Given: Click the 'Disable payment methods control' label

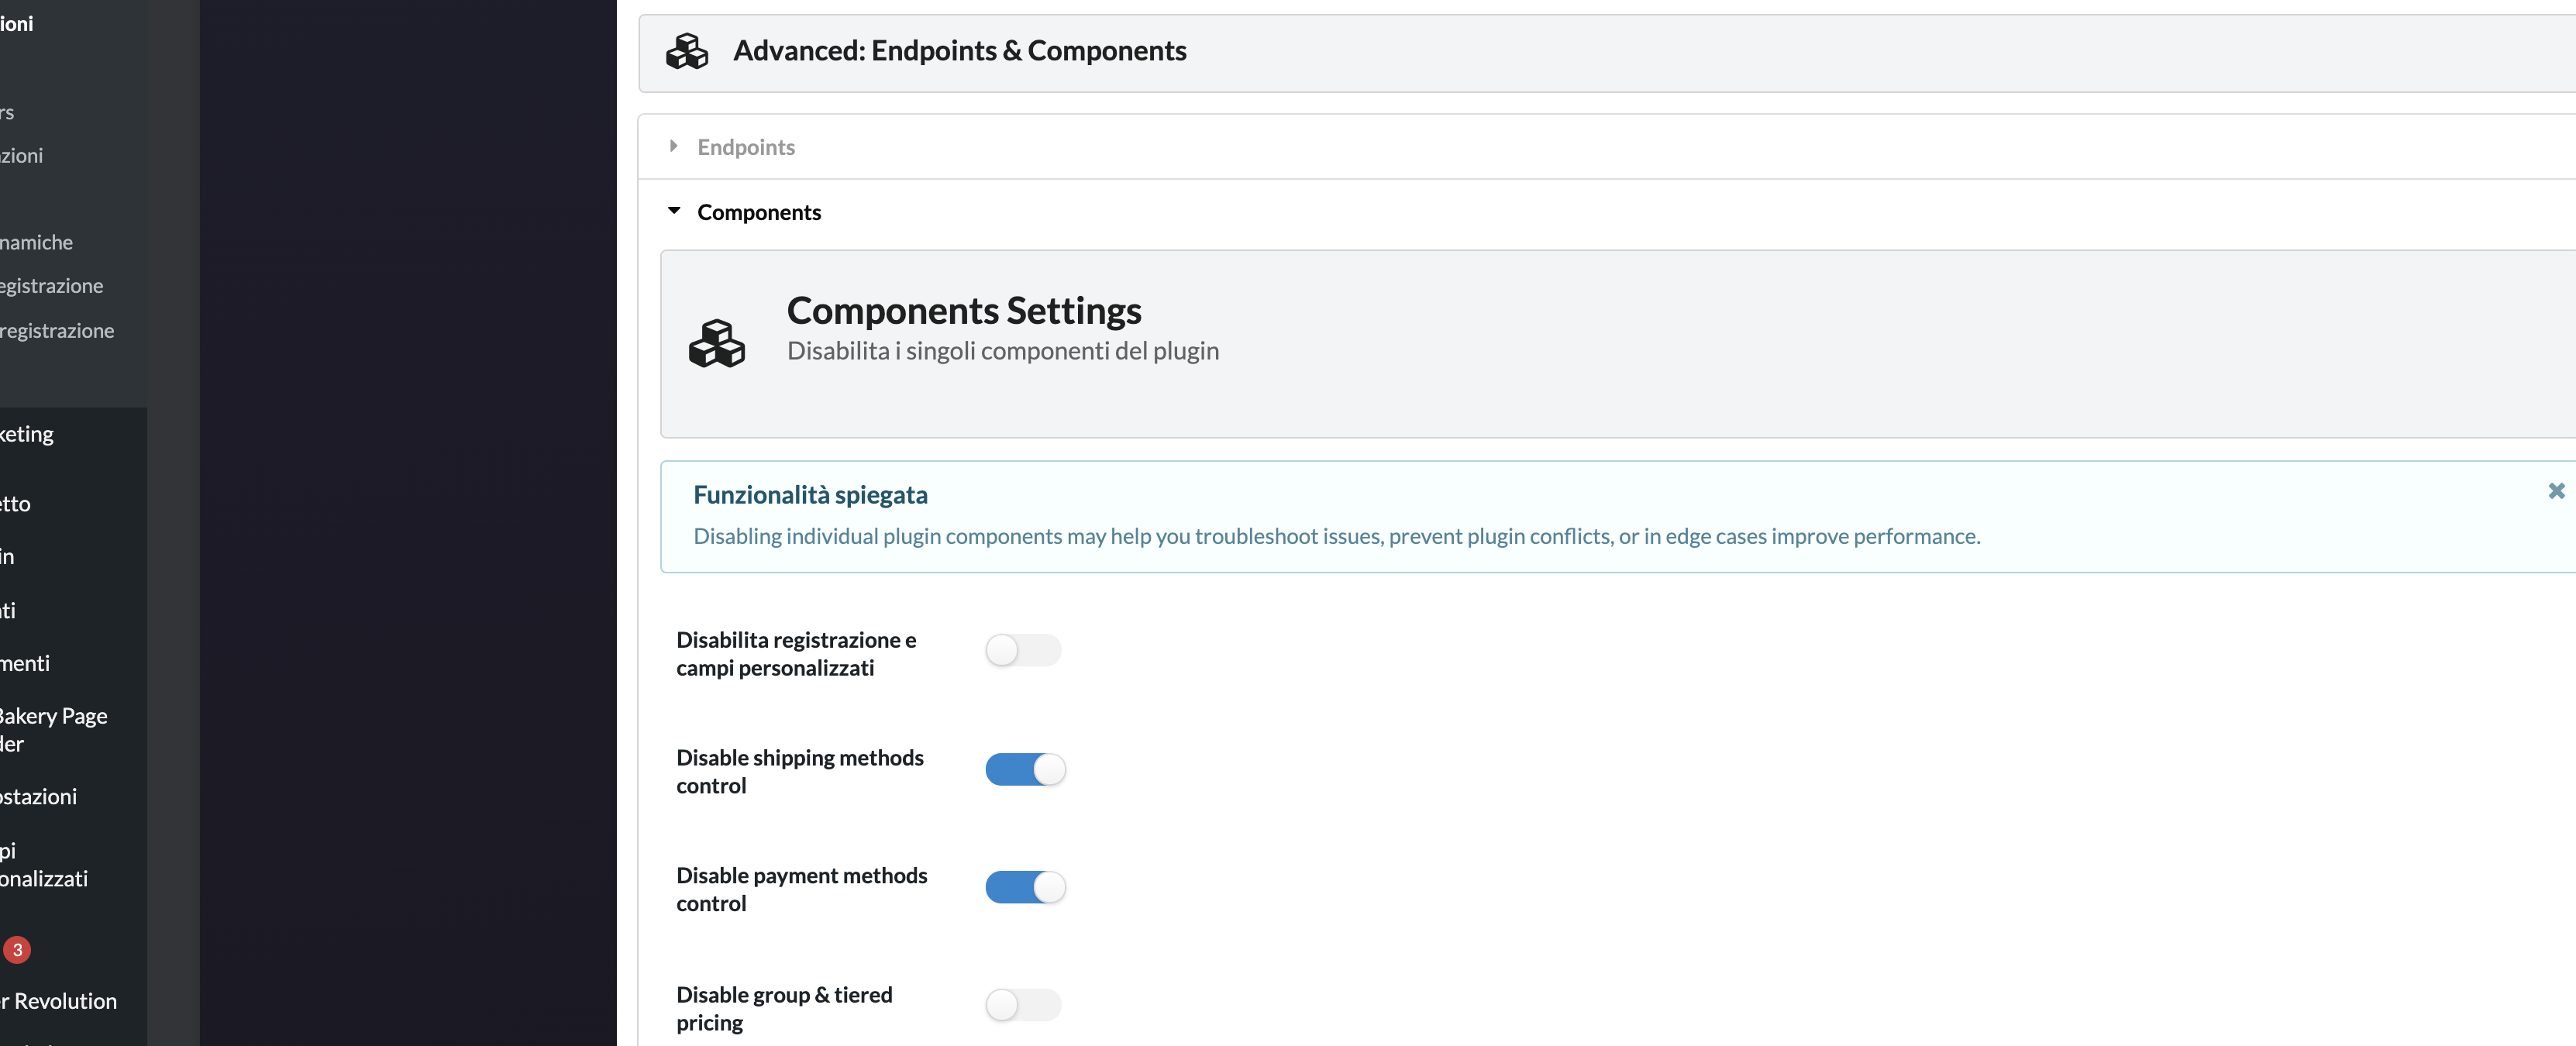Looking at the screenshot, I should coord(802,889).
